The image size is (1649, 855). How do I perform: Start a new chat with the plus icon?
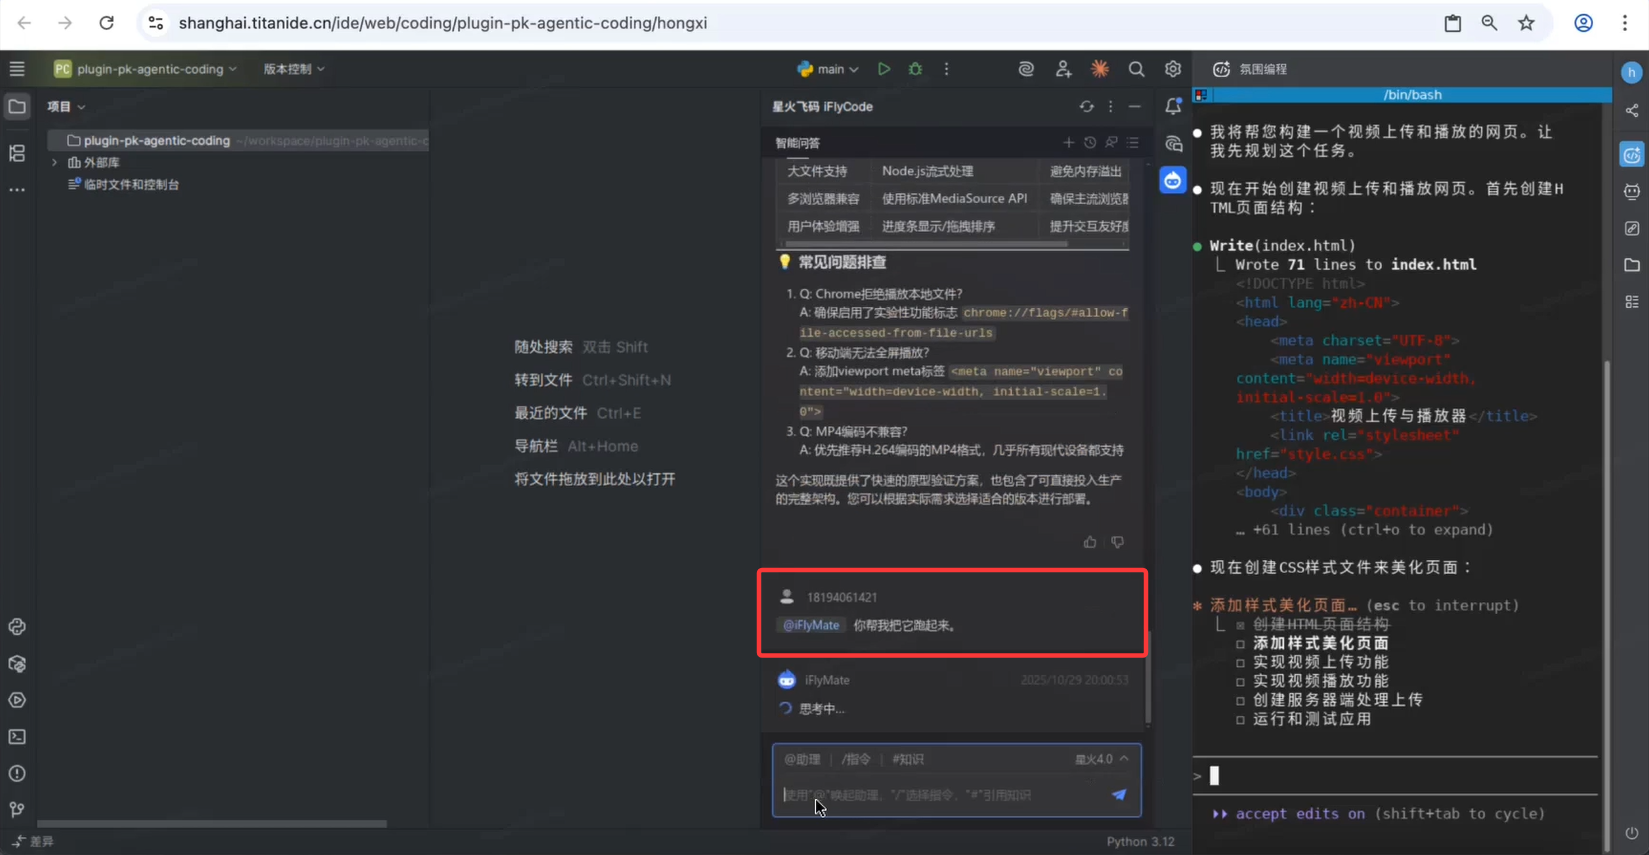(1068, 143)
